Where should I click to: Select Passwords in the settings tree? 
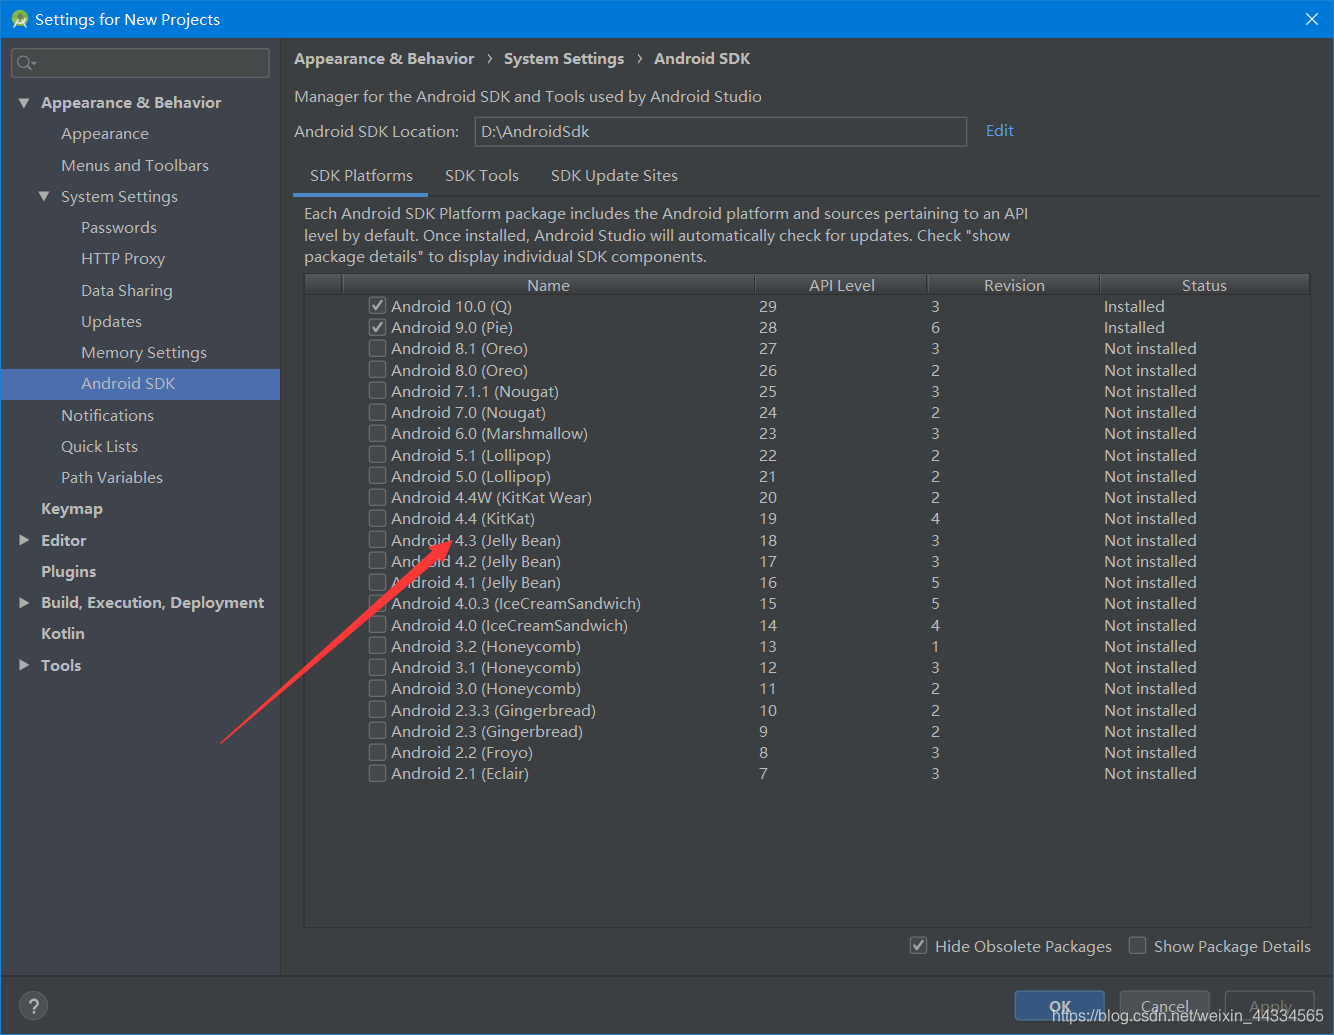tap(119, 228)
